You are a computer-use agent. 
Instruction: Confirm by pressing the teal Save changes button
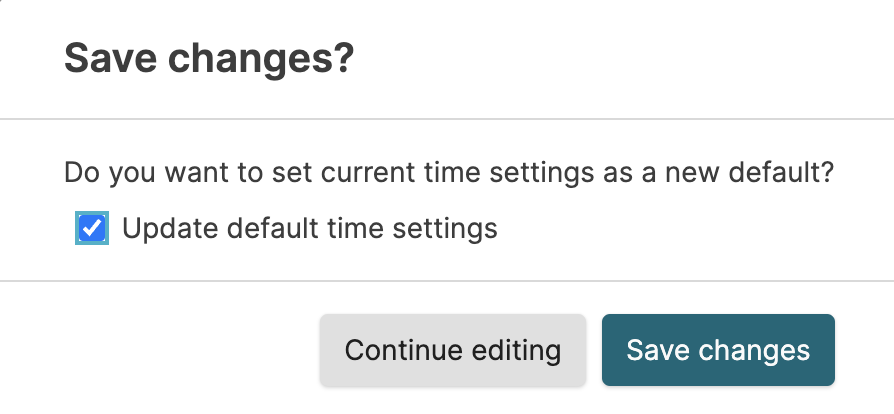(x=717, y=350)
